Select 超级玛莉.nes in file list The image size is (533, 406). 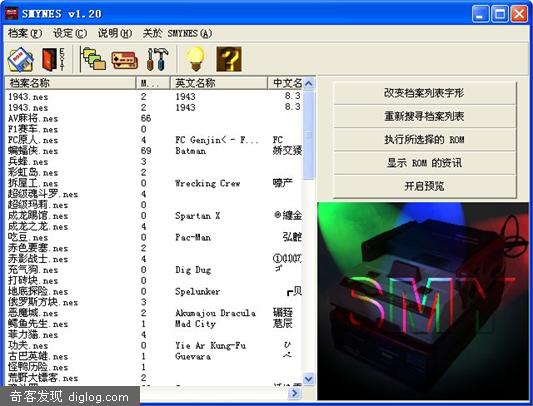[38, 205]
